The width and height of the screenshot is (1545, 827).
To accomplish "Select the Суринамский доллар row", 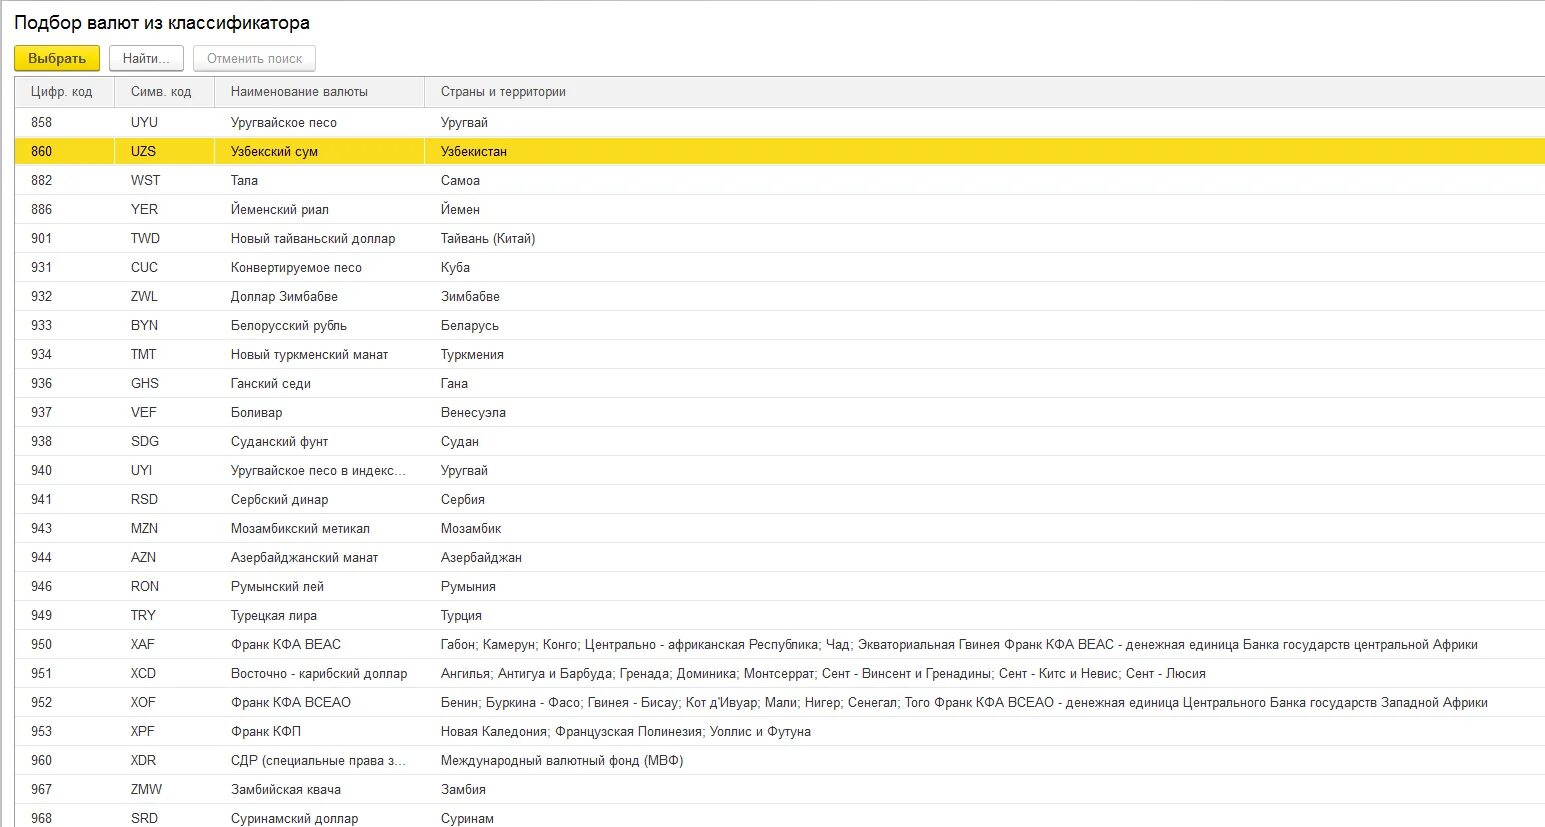I will (x=780, y=816).
